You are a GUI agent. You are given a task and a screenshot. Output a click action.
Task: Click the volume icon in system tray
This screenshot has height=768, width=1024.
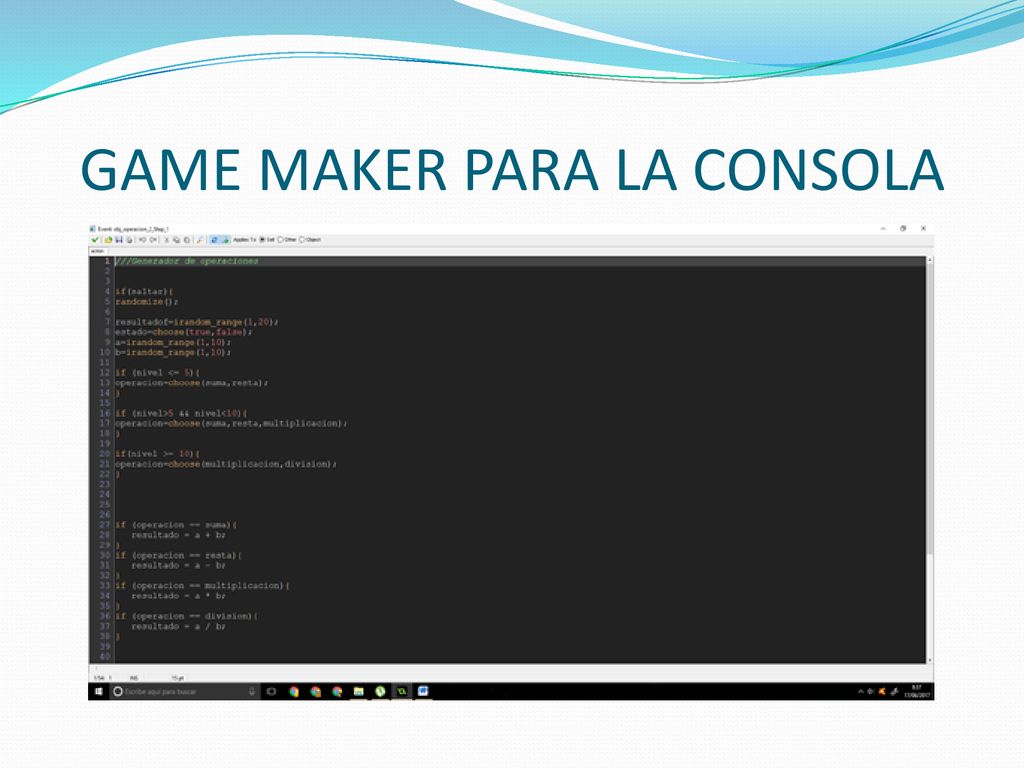pyautogui.click(x=871, y=692)
